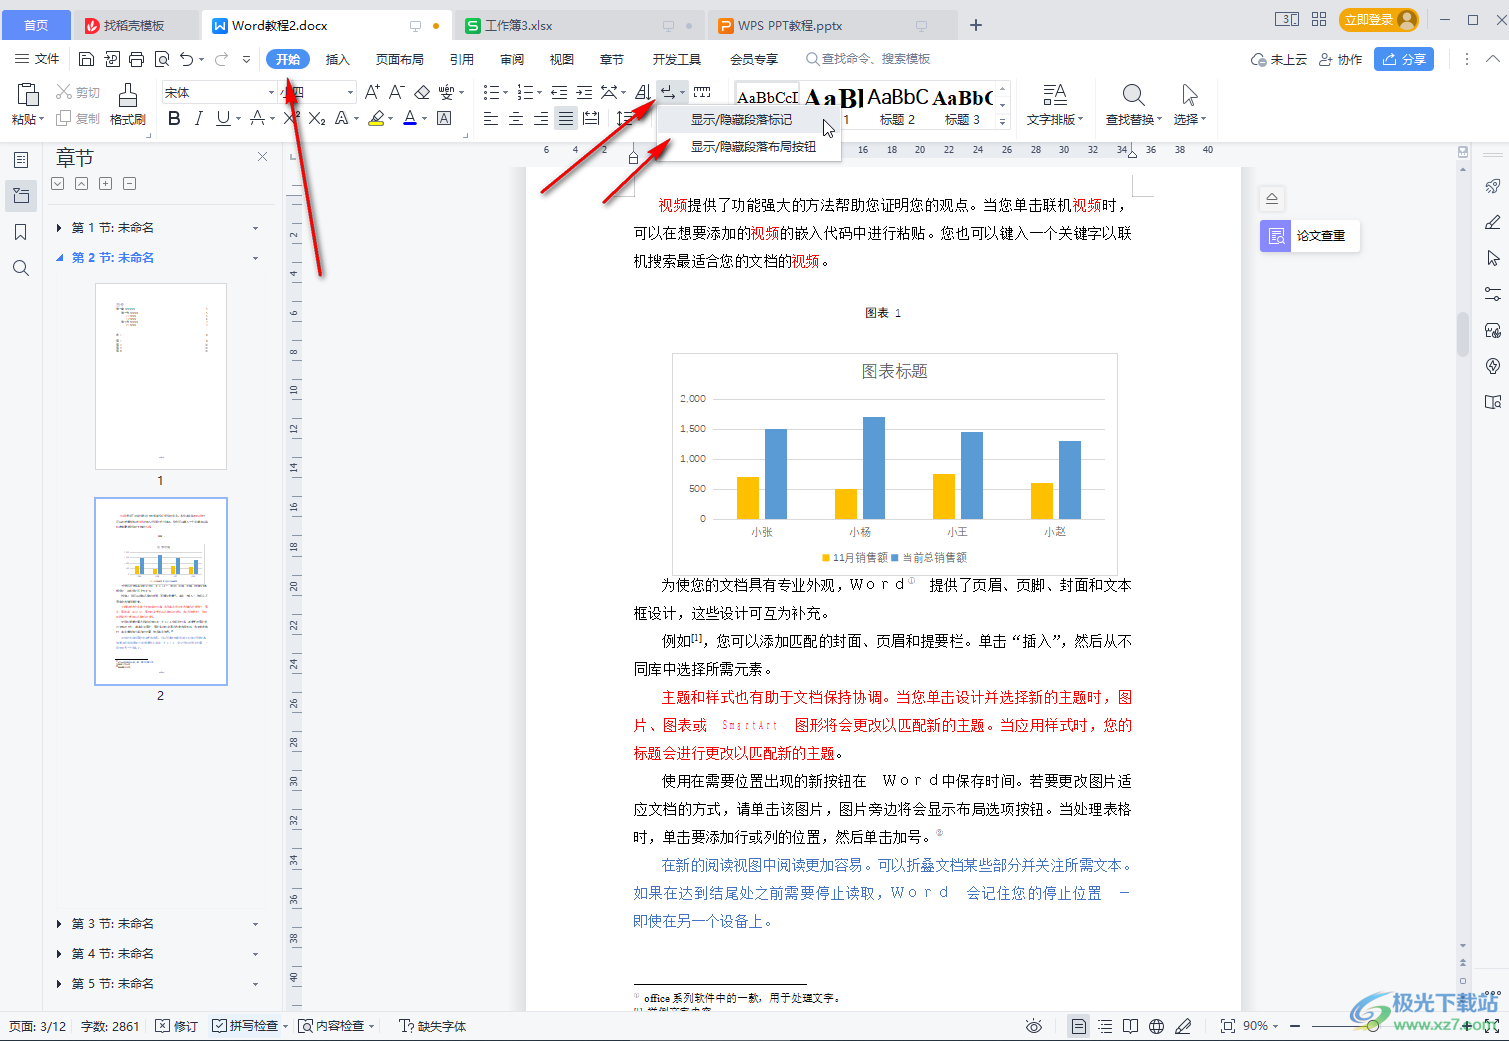Open the bookmark panel in left sidebar
The height and width of the screenshot is (1041, 1509).
pyautogui.click(x=21, y=232)
